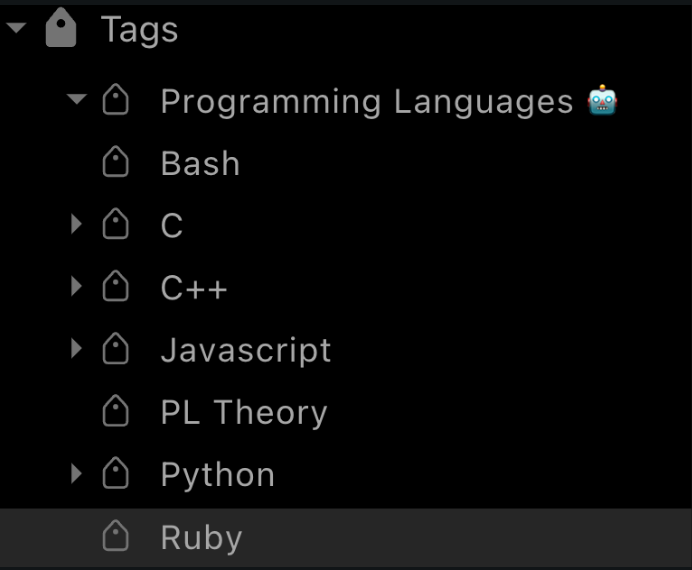Click the tag icon beside Python

pyautogui.click(x=116, y=475)
